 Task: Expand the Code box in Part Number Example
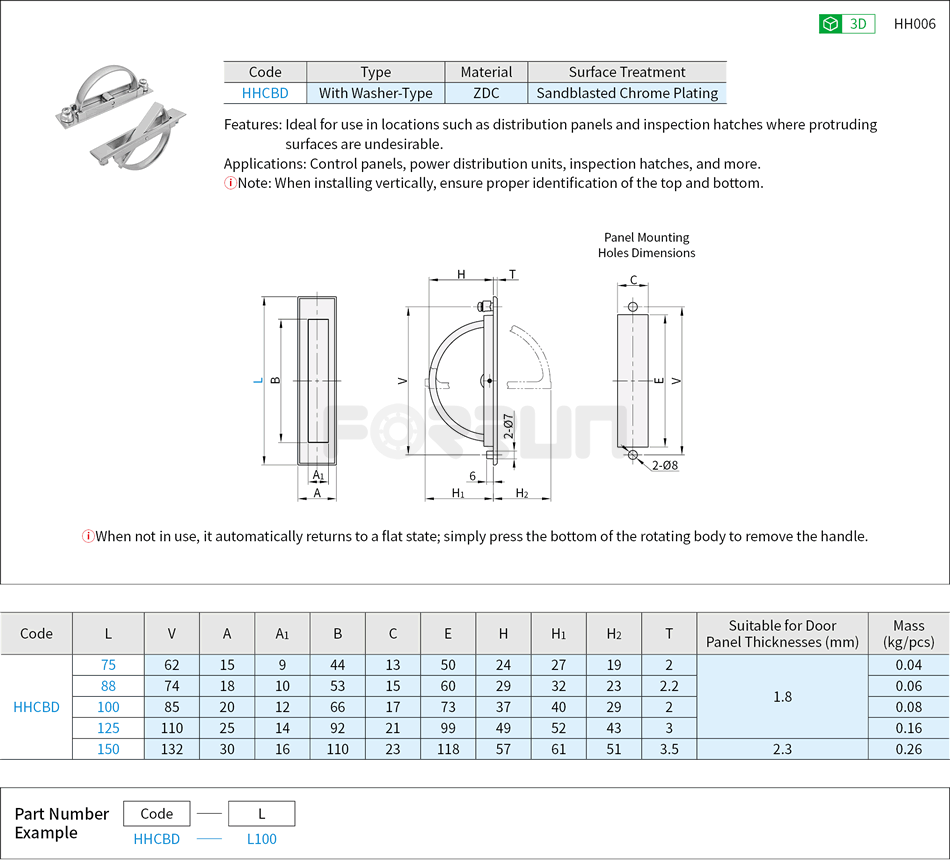[157, 813]
